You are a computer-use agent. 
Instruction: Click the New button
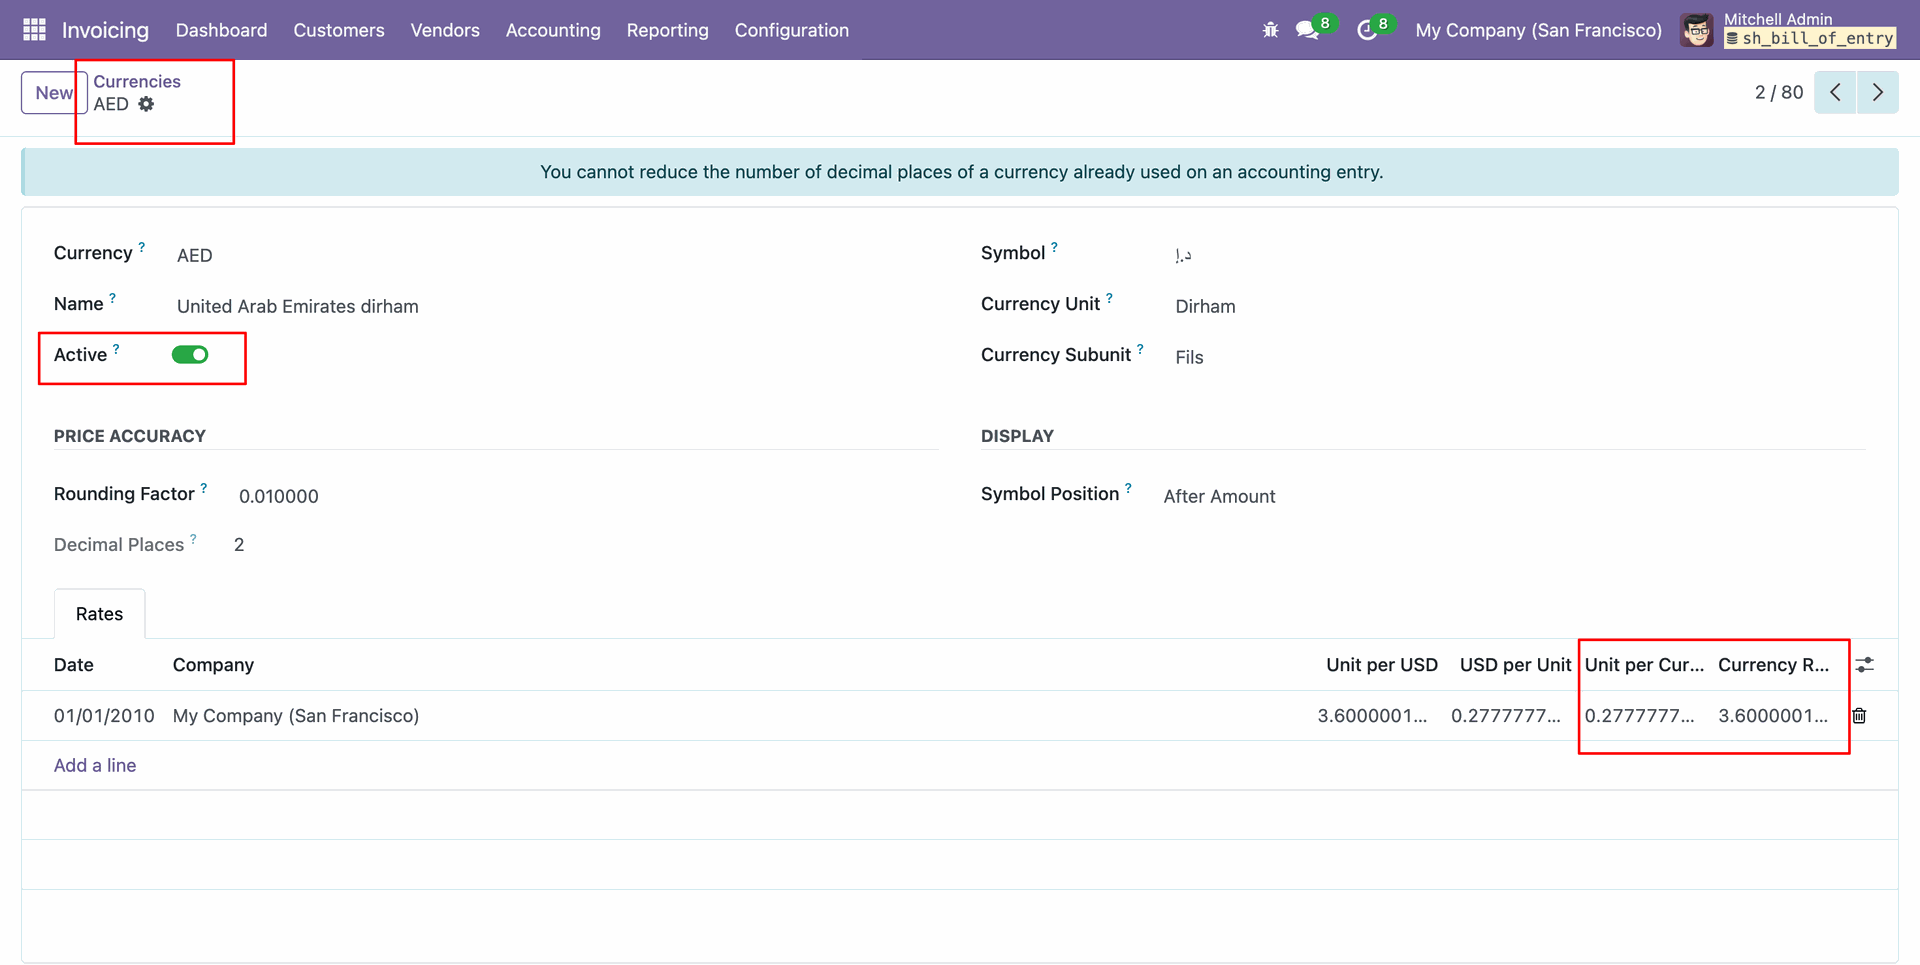click(54, 93)
